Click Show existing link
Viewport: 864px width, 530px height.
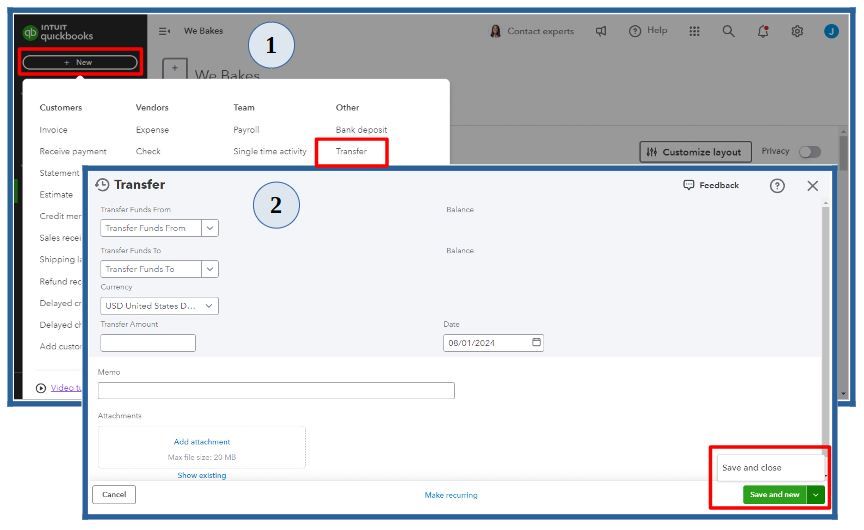pyautogui.click(x=202, y=475)
